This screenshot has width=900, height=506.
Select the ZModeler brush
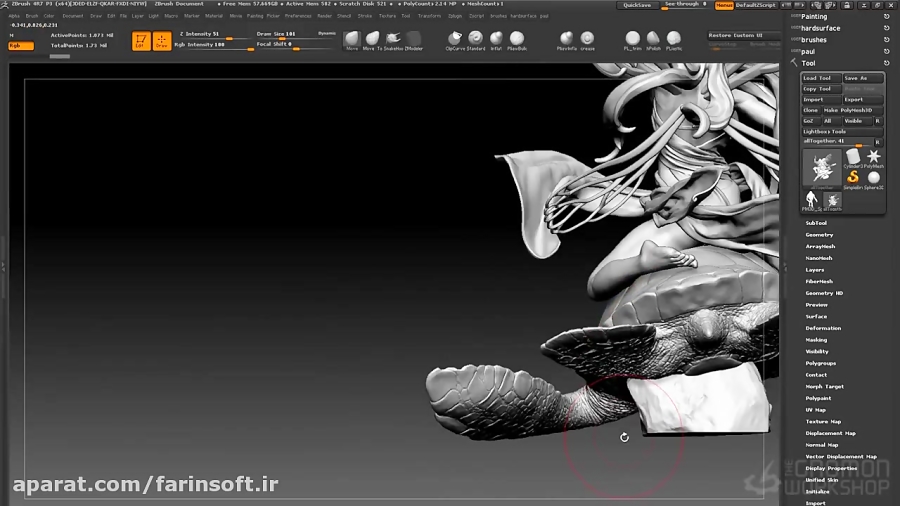[413, 40]
